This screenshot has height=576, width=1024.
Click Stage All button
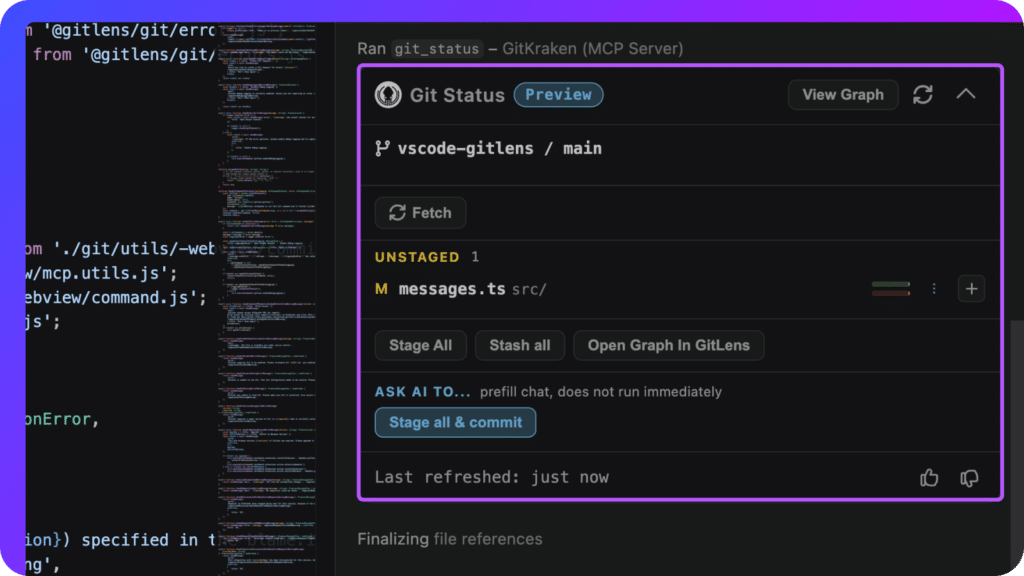click(420, 345)
